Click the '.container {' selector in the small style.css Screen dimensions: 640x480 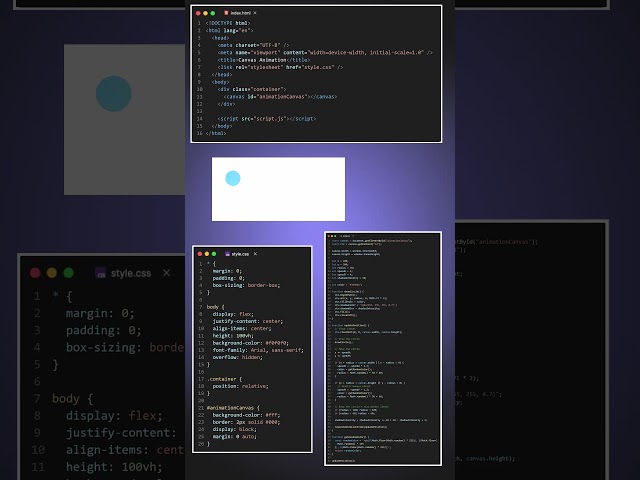coord(224,379)
